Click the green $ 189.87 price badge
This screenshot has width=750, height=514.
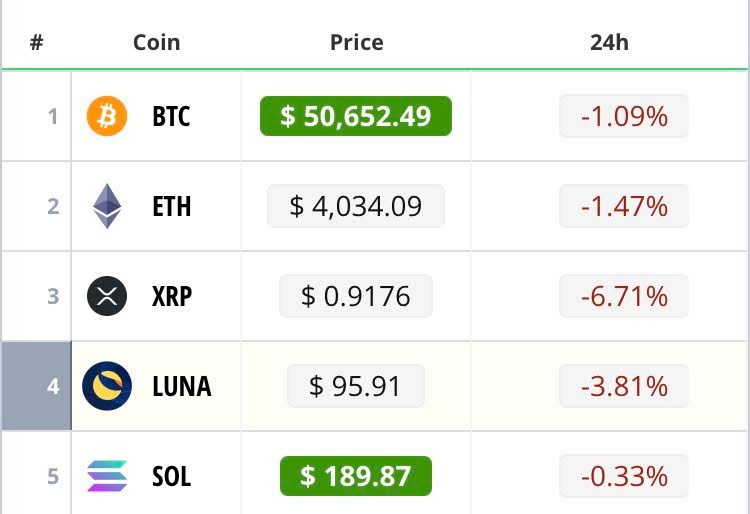[x=356, y=476]
